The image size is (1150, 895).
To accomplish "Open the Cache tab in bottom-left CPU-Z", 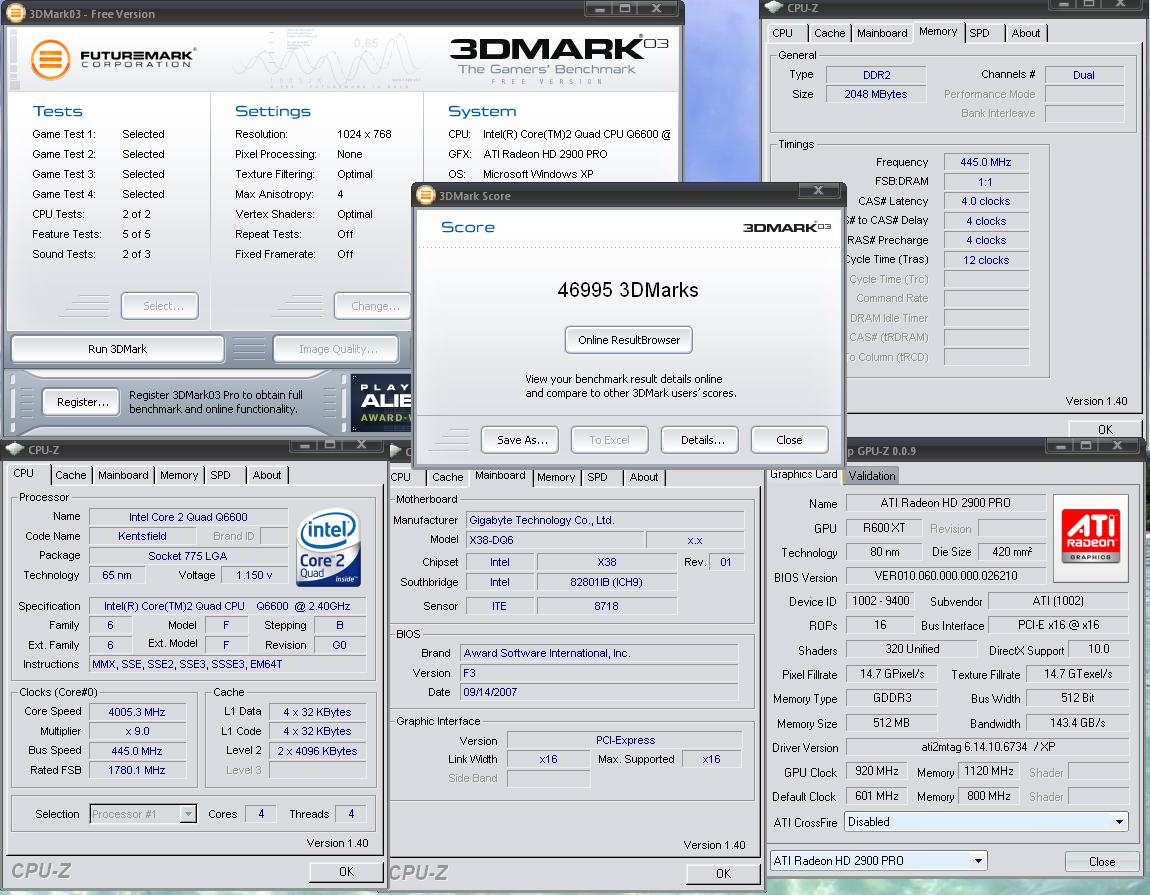I will tap(70, 475).
